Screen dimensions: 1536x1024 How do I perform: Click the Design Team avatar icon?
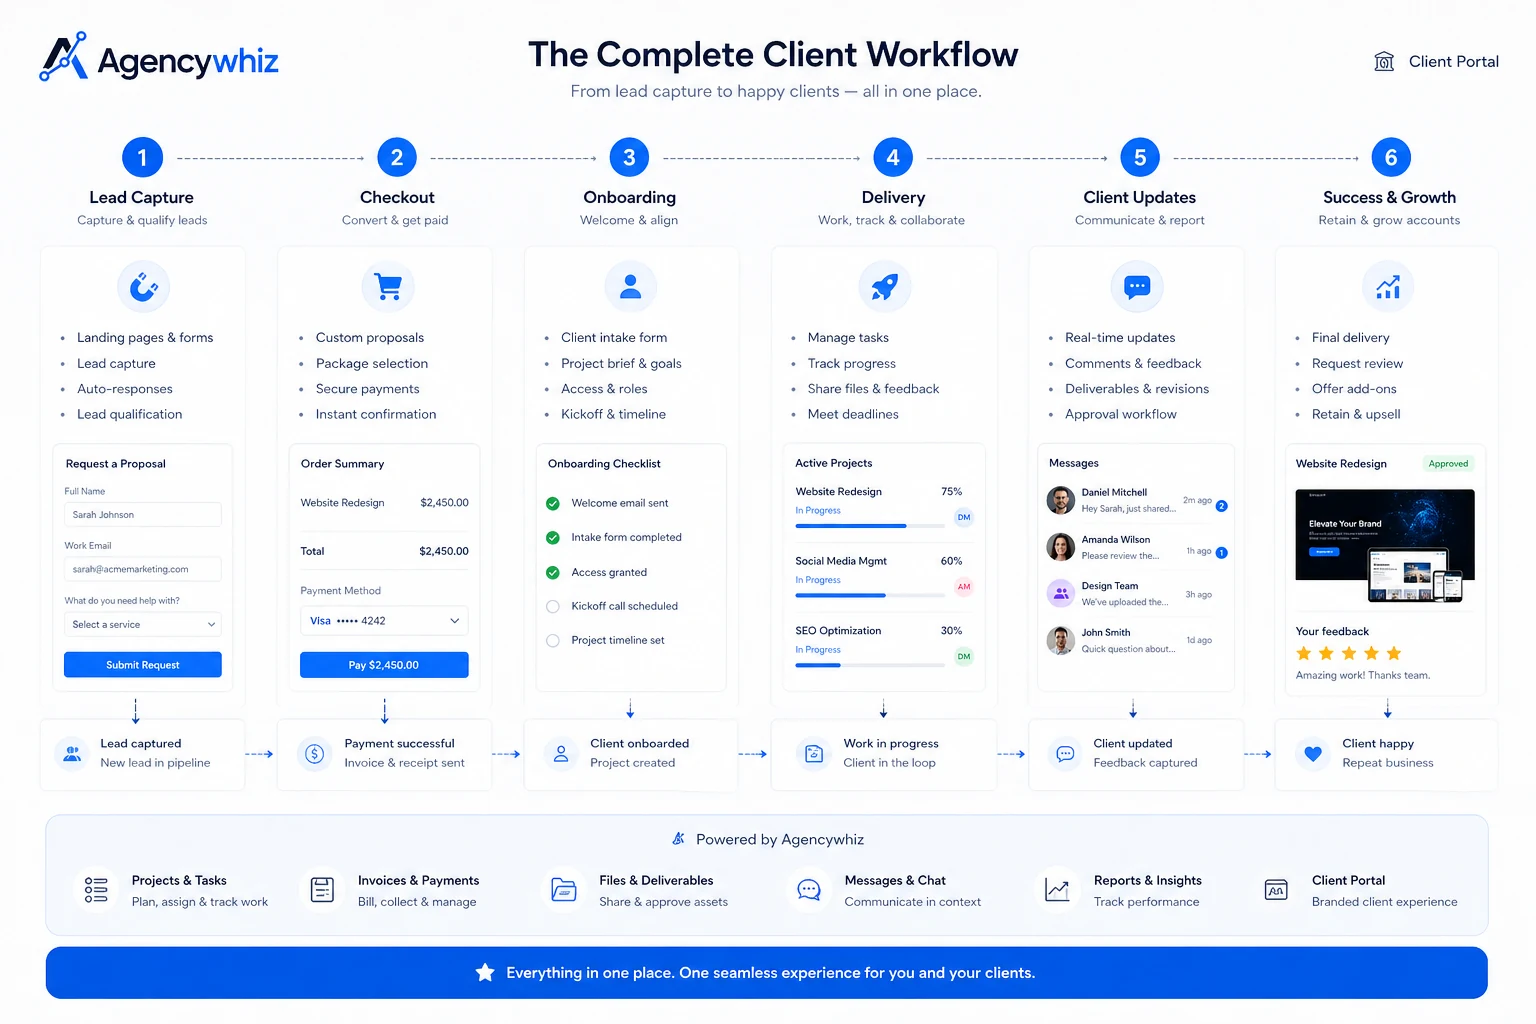pos(1060,593)
